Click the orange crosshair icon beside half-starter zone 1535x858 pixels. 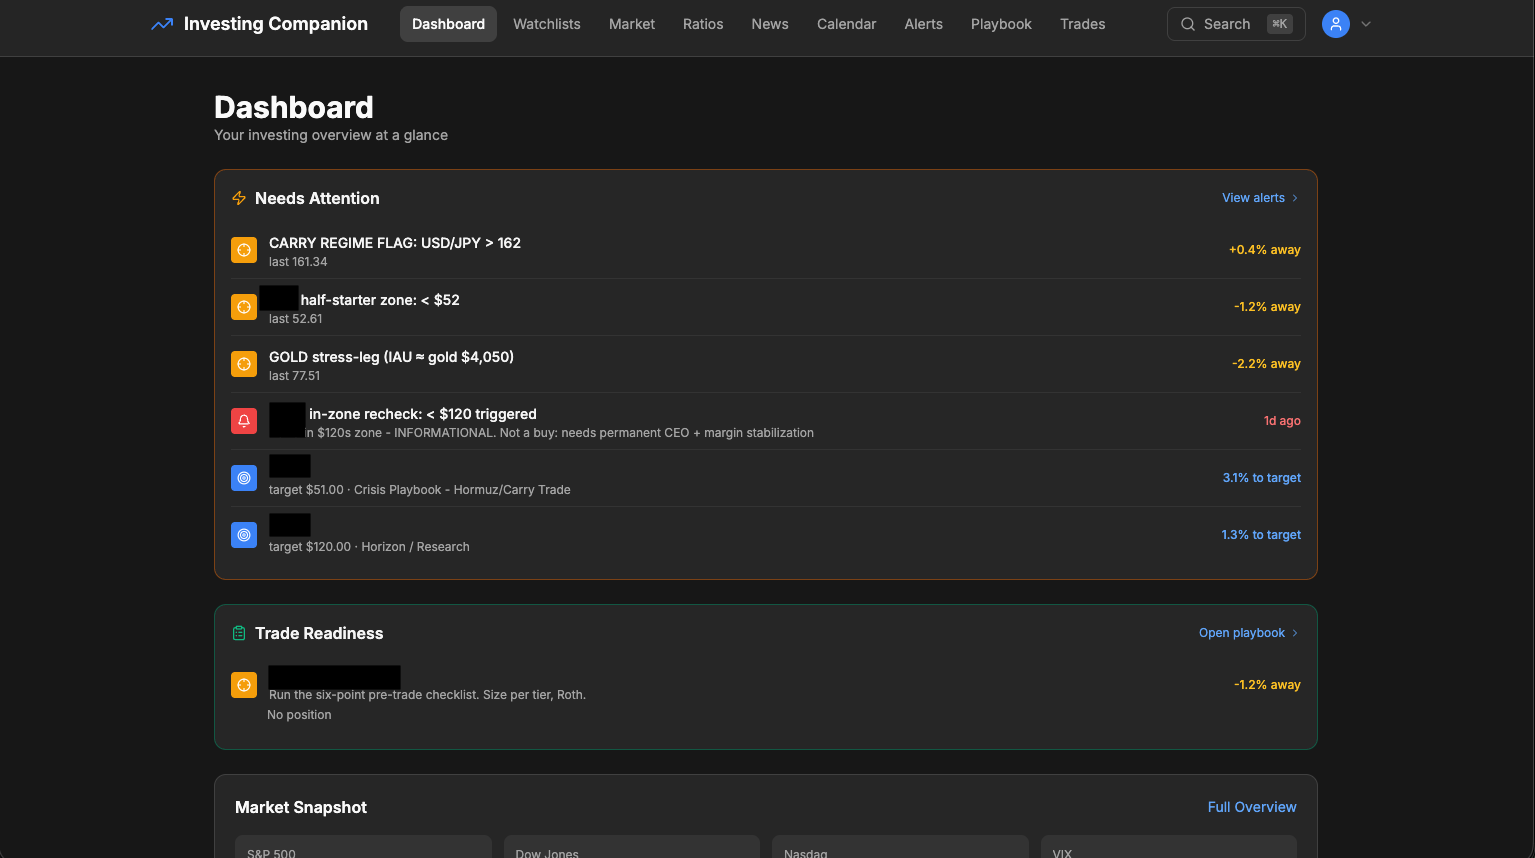[244, 307]
